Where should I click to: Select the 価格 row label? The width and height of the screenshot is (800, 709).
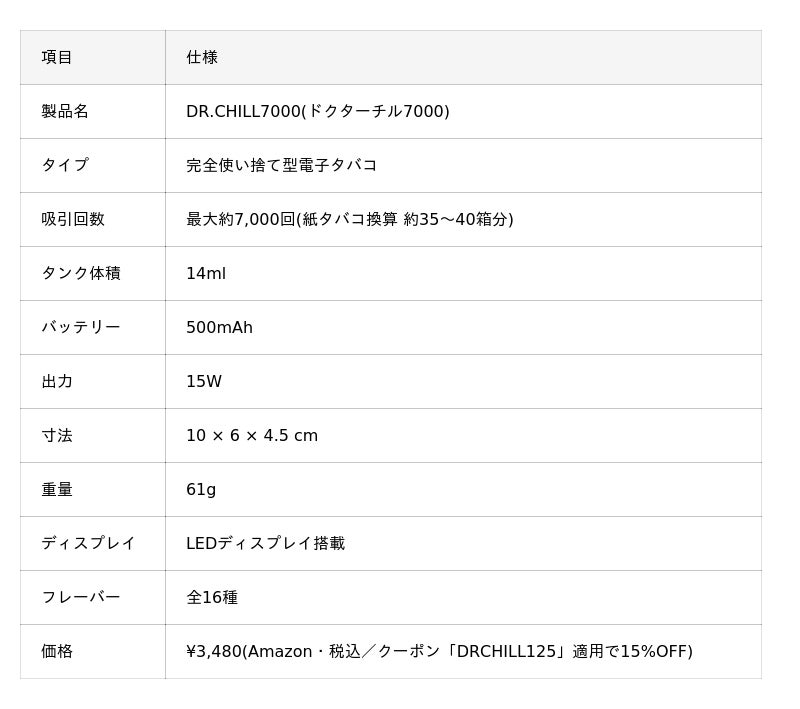57,651
